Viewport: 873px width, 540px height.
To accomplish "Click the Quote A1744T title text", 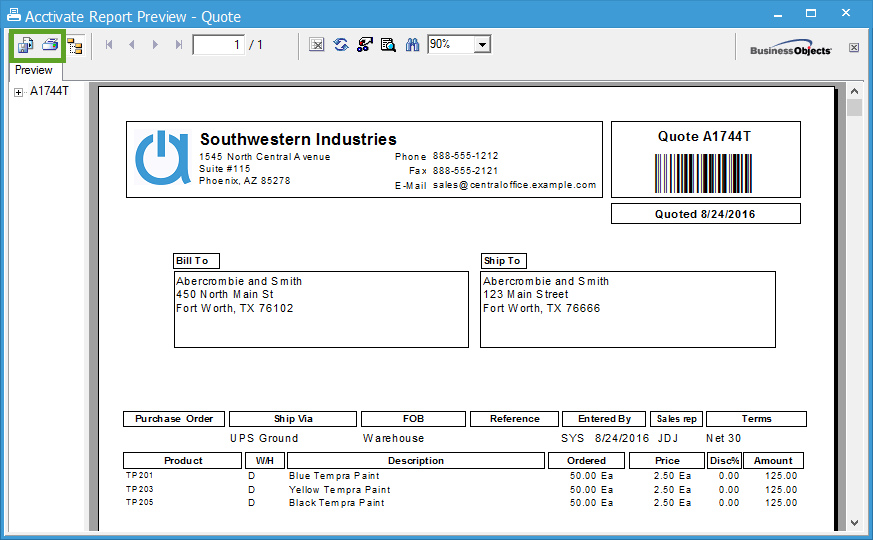I will pos(704,136).
